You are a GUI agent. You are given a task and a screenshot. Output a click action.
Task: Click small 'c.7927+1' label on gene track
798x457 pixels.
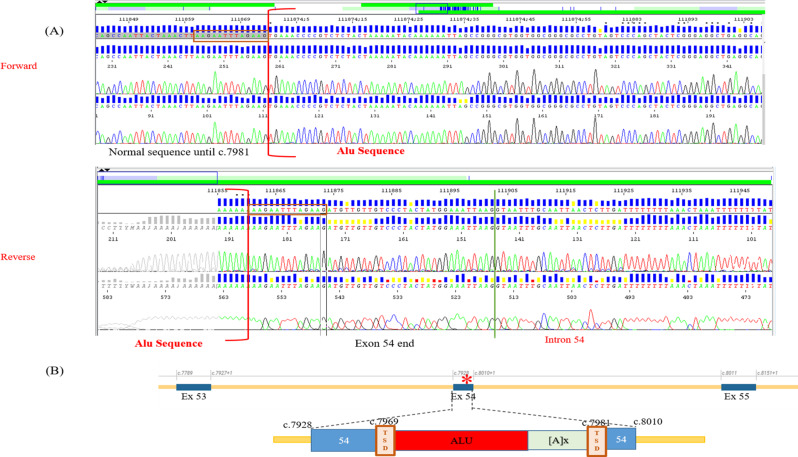222,373
